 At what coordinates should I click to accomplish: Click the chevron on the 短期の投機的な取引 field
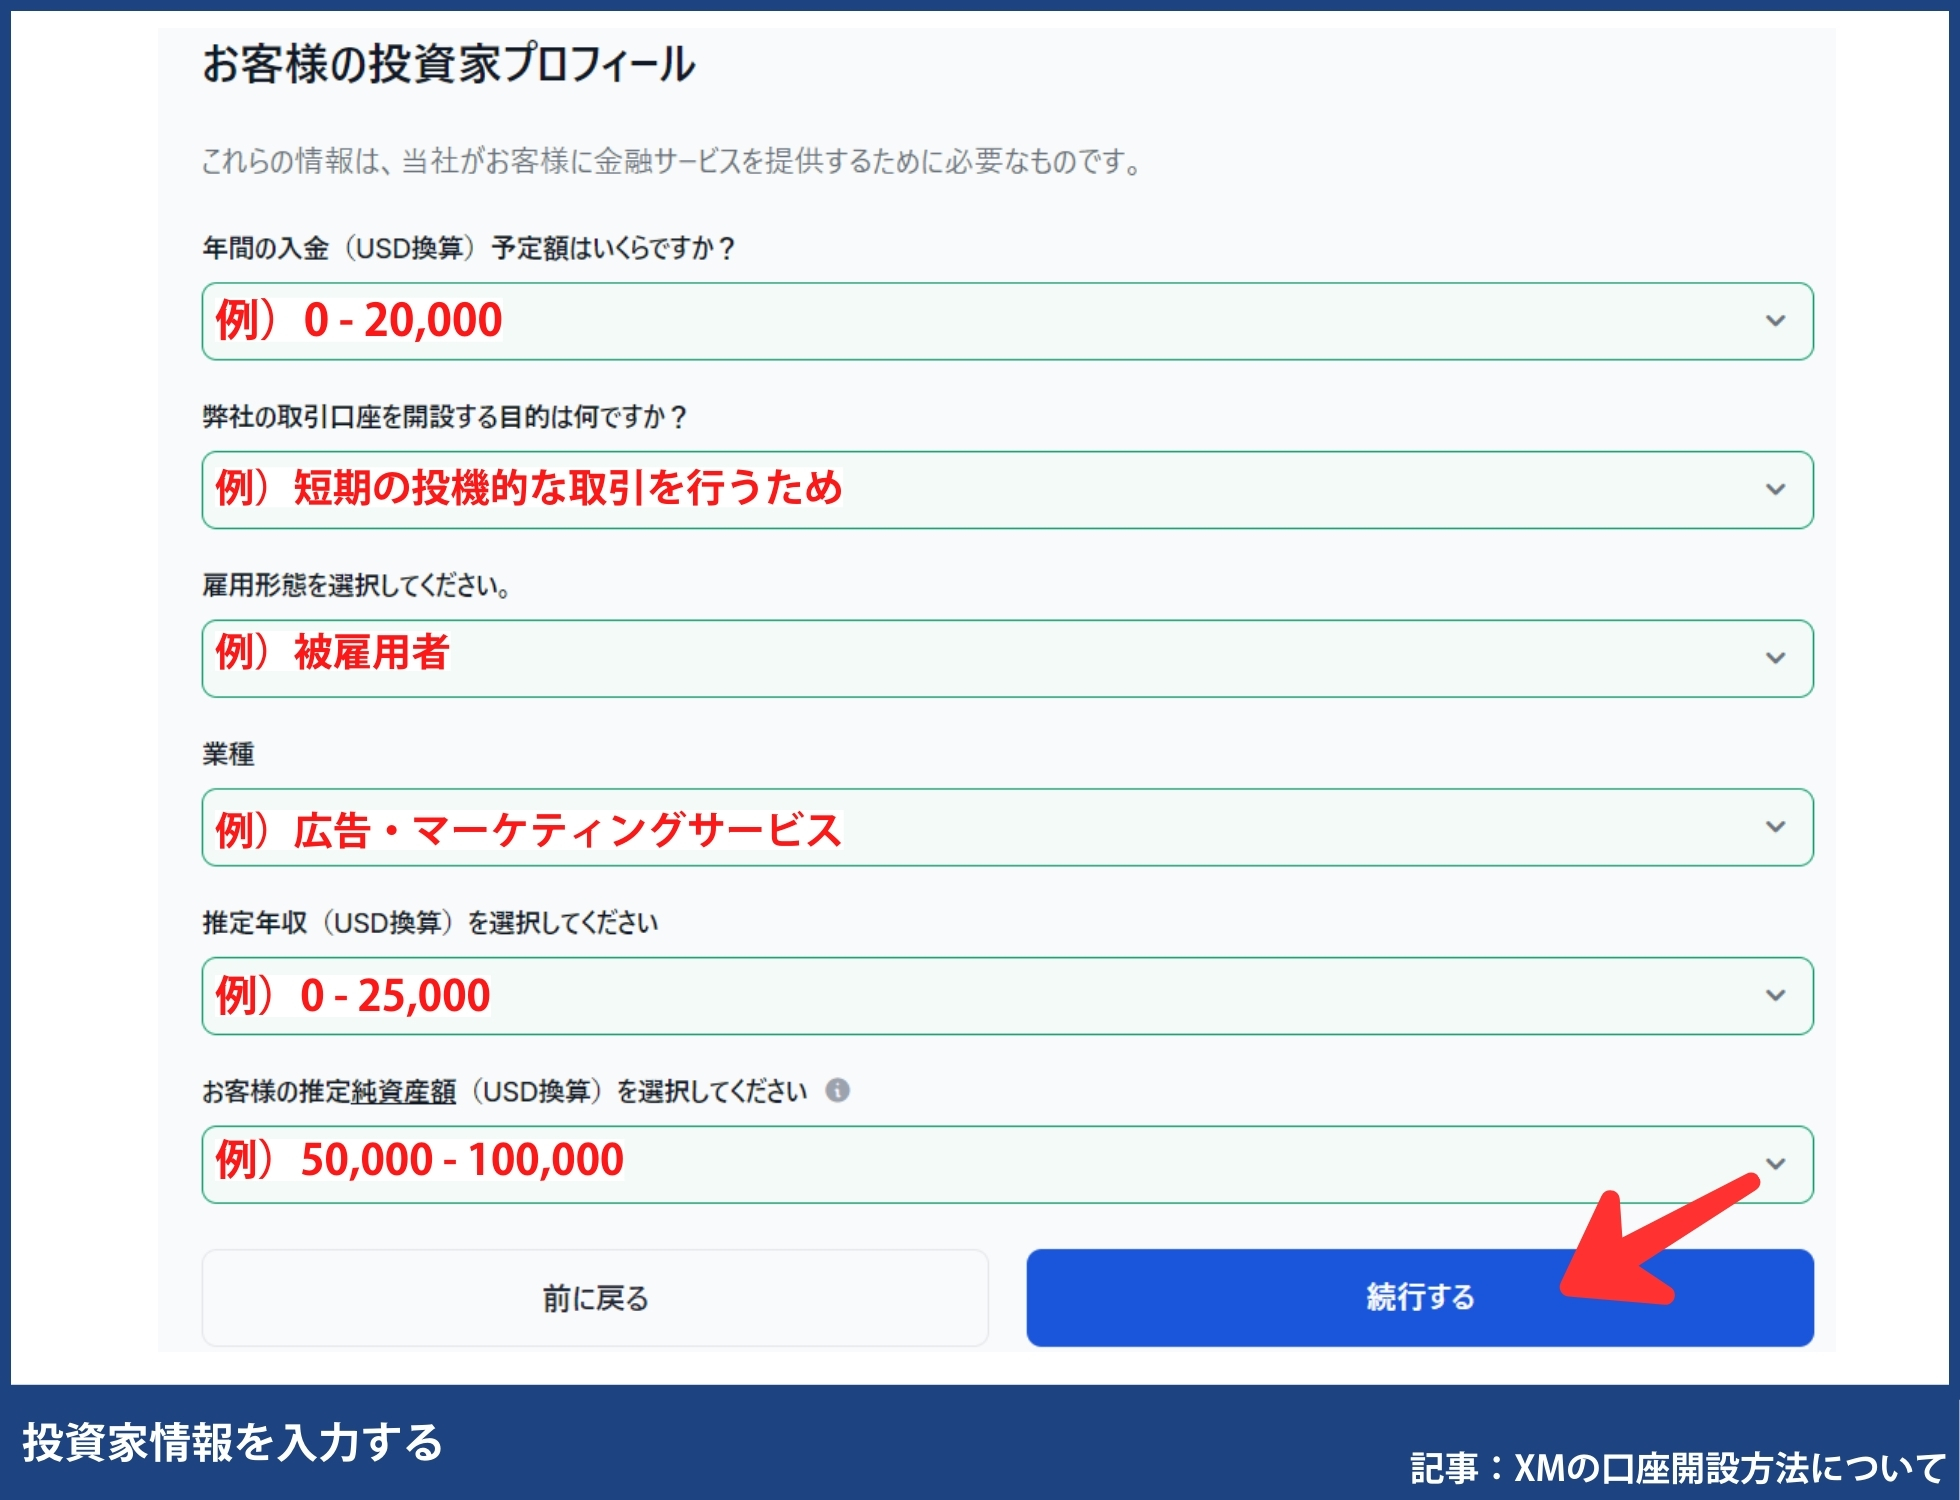[x=1775, y=490]
